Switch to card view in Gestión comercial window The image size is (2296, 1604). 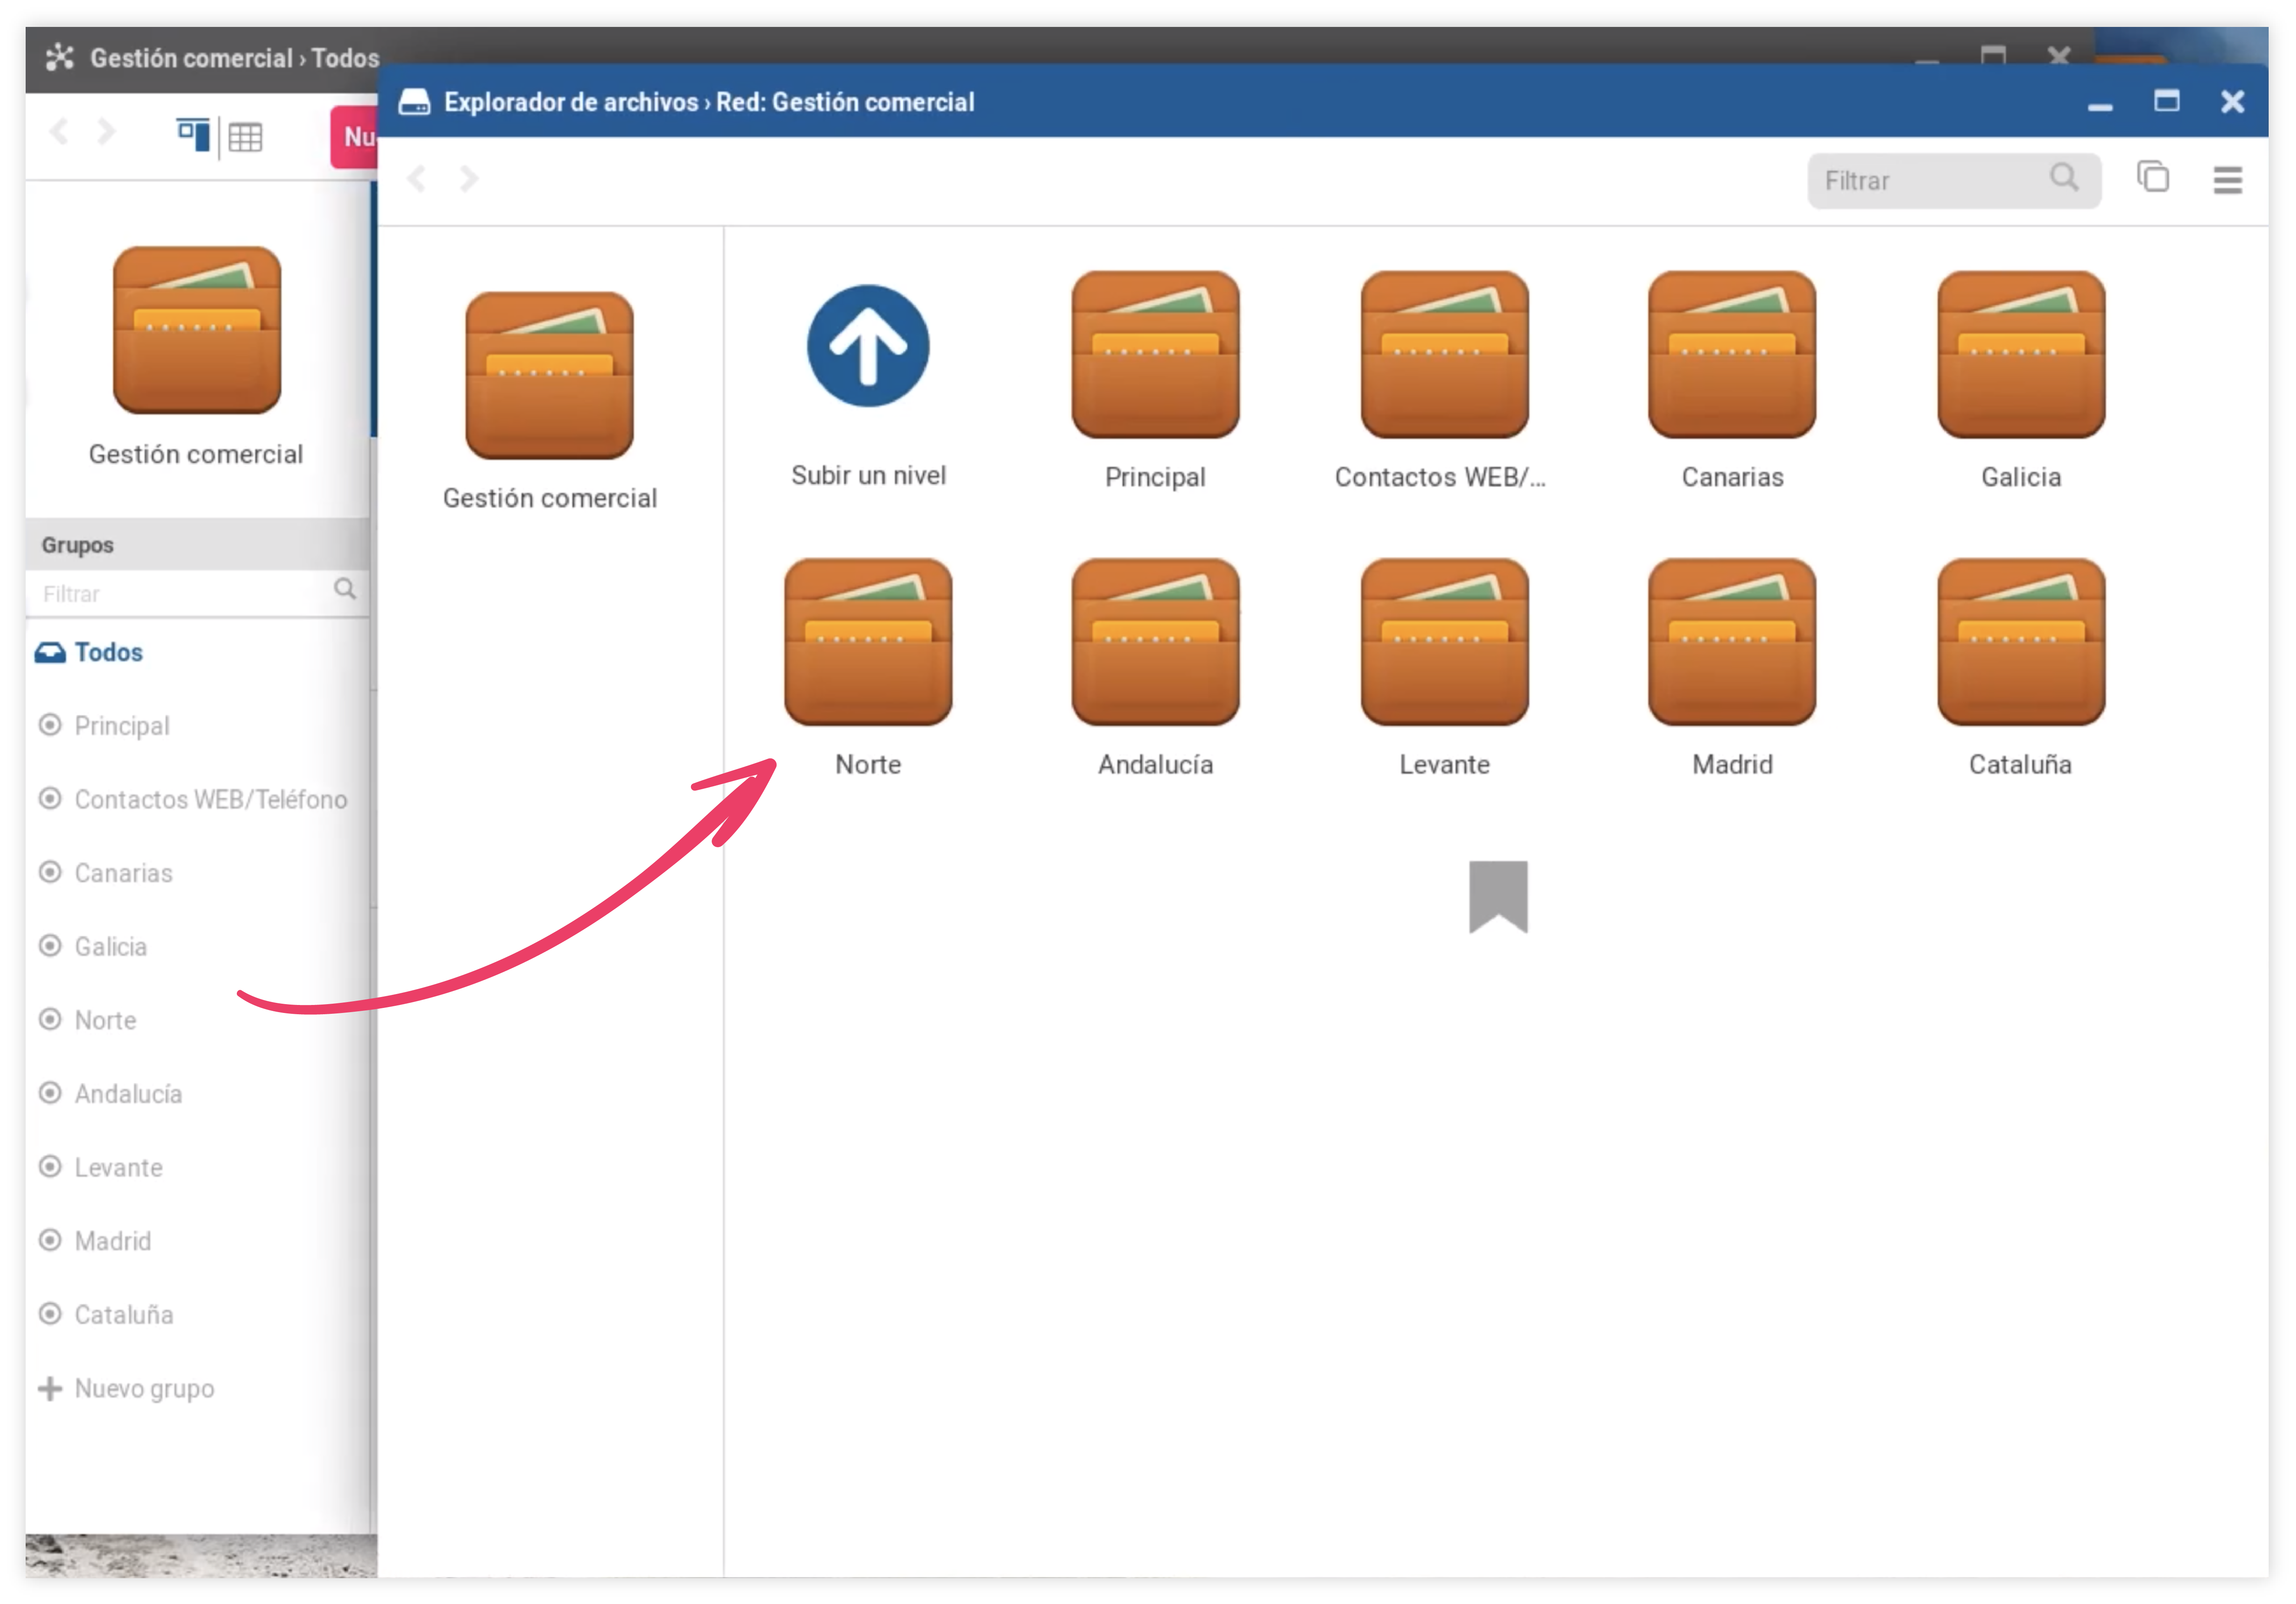coord(192,135)
